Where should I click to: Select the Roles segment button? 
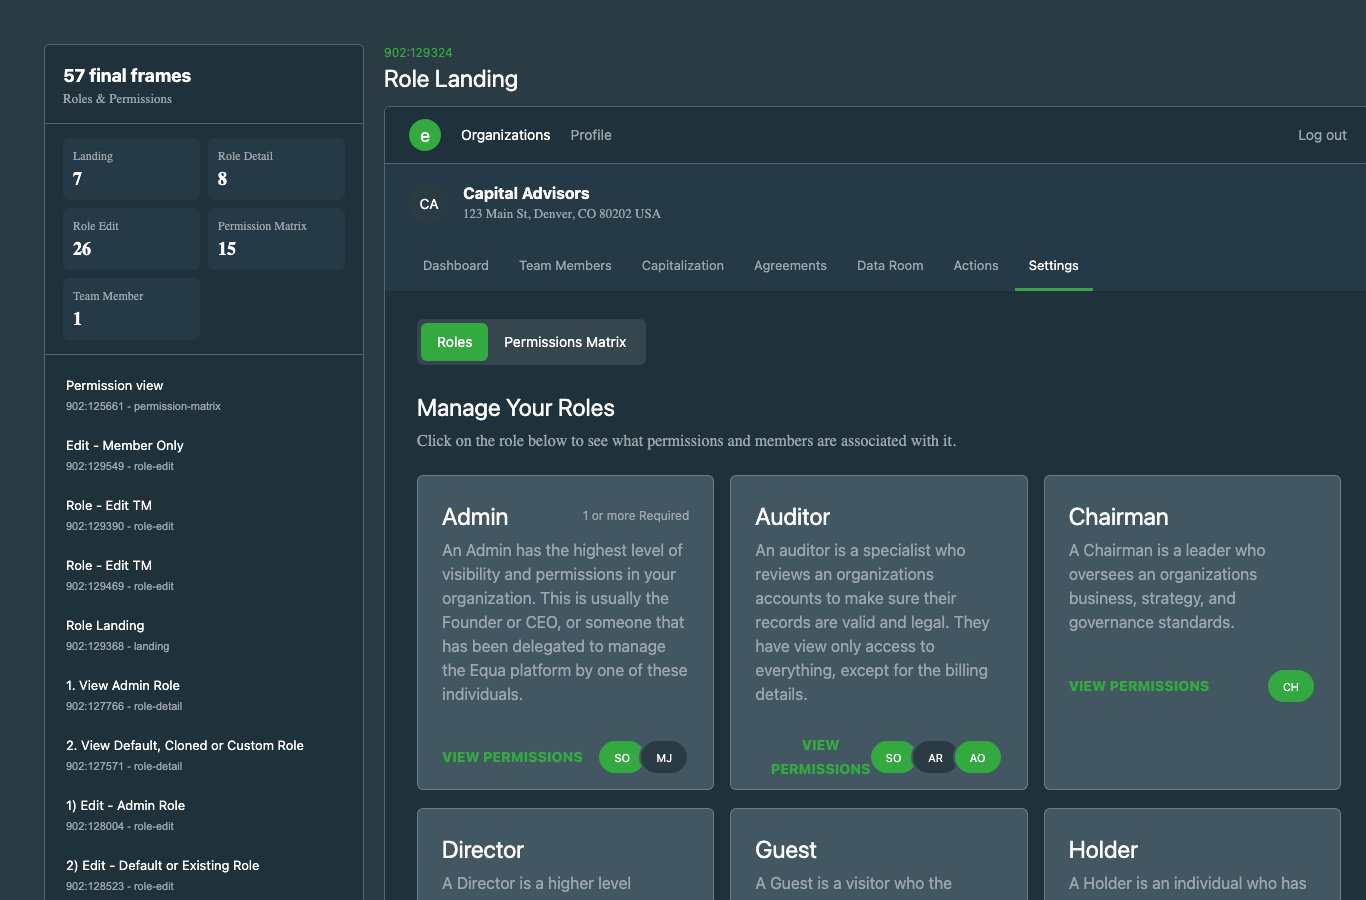pyautogui.click(x=454, y=342)
